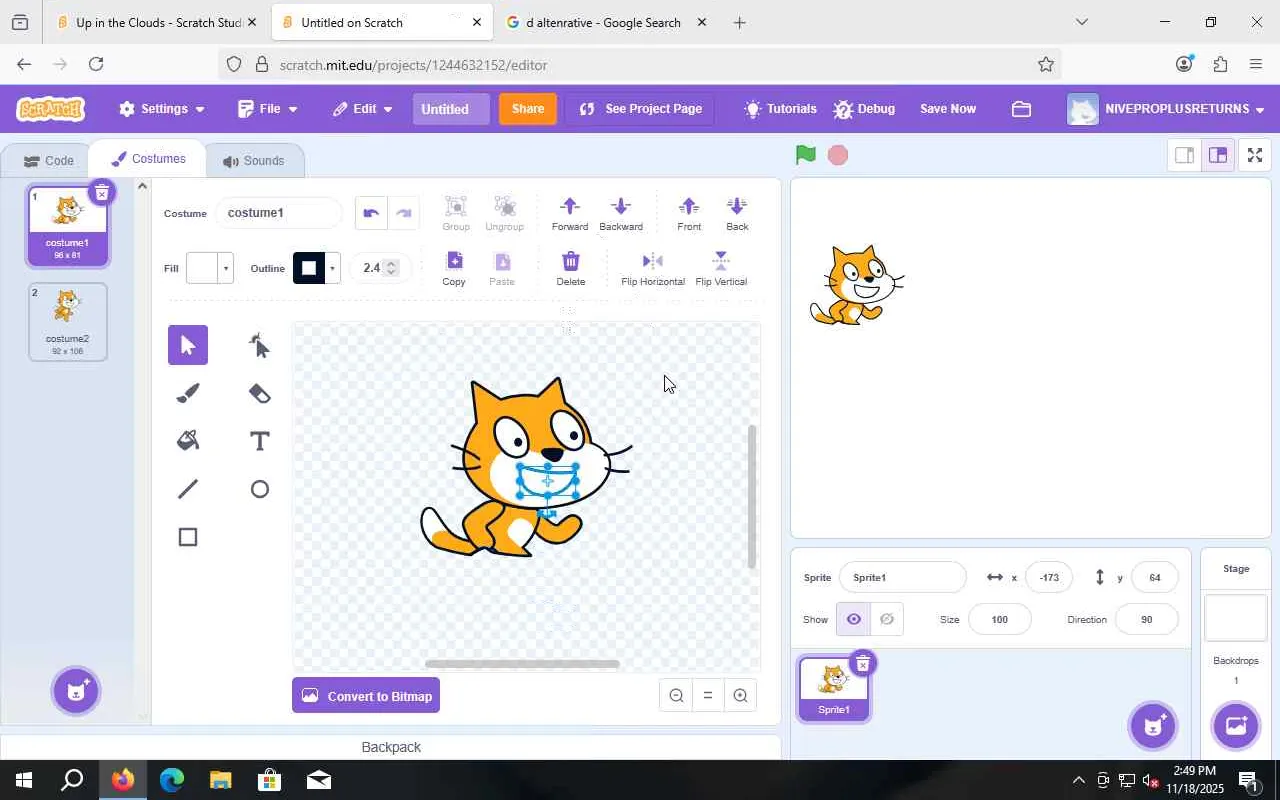Enter full screen stage mode
Screen dimensions: 1280x800
coord(1254,155)
